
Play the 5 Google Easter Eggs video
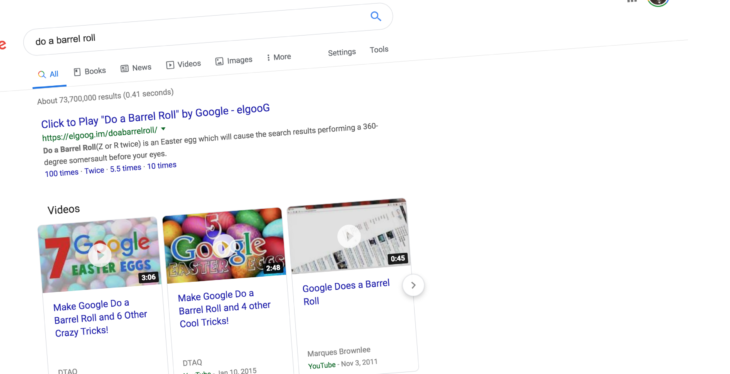click(224, 245)
